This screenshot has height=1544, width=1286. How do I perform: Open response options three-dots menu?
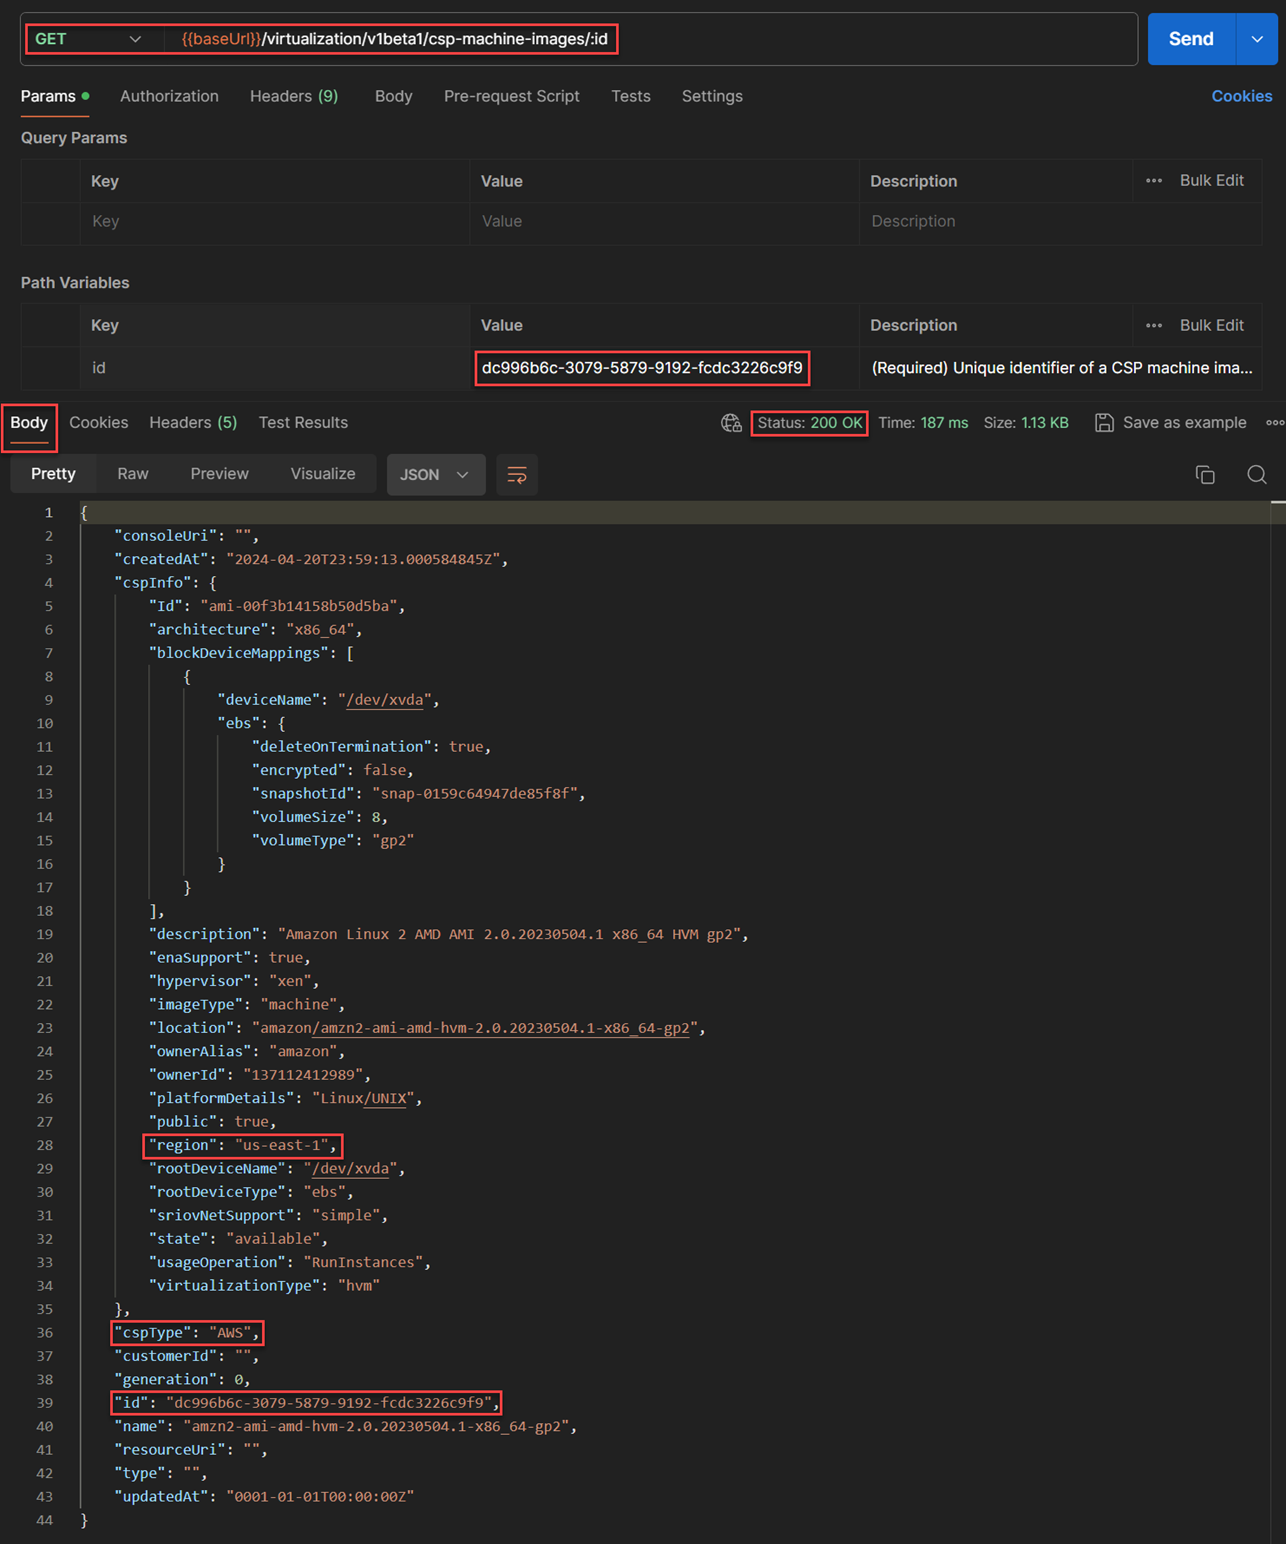[x=1275, y=423]
